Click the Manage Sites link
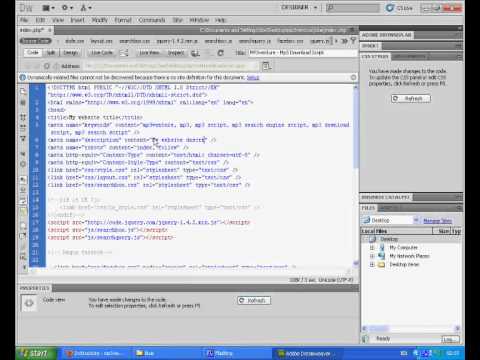This screenshot has width=480, height=360. (437, 221)
